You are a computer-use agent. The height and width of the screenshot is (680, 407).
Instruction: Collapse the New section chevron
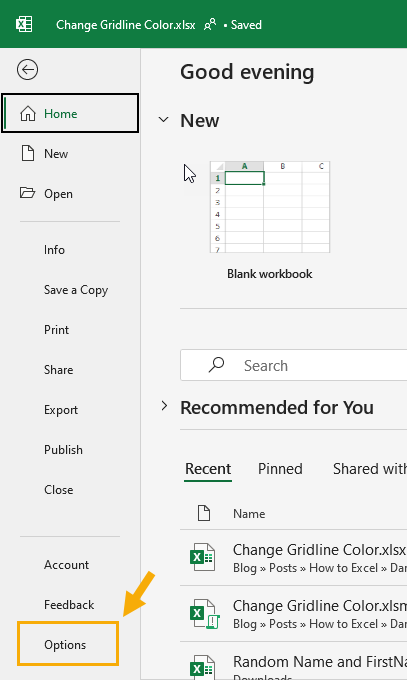point(164,120)
